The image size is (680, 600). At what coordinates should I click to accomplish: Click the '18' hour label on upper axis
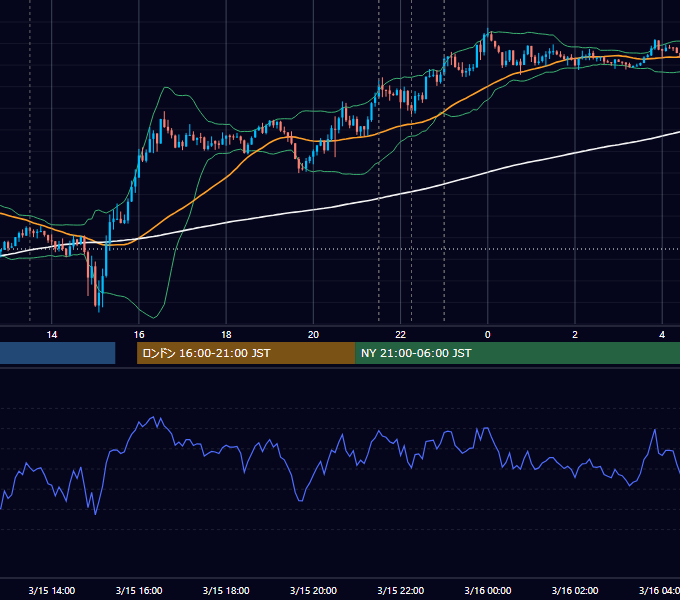226,335
